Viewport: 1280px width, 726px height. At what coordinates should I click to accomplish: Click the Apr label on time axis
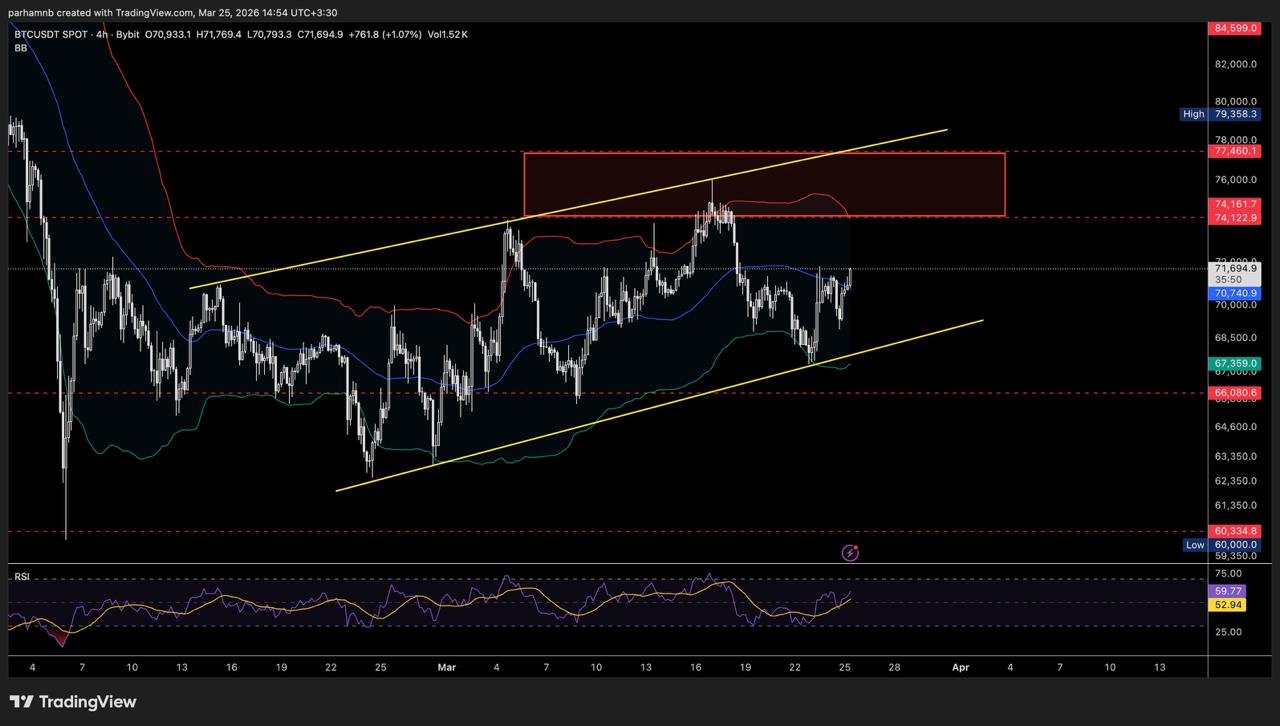pos(961,666)
